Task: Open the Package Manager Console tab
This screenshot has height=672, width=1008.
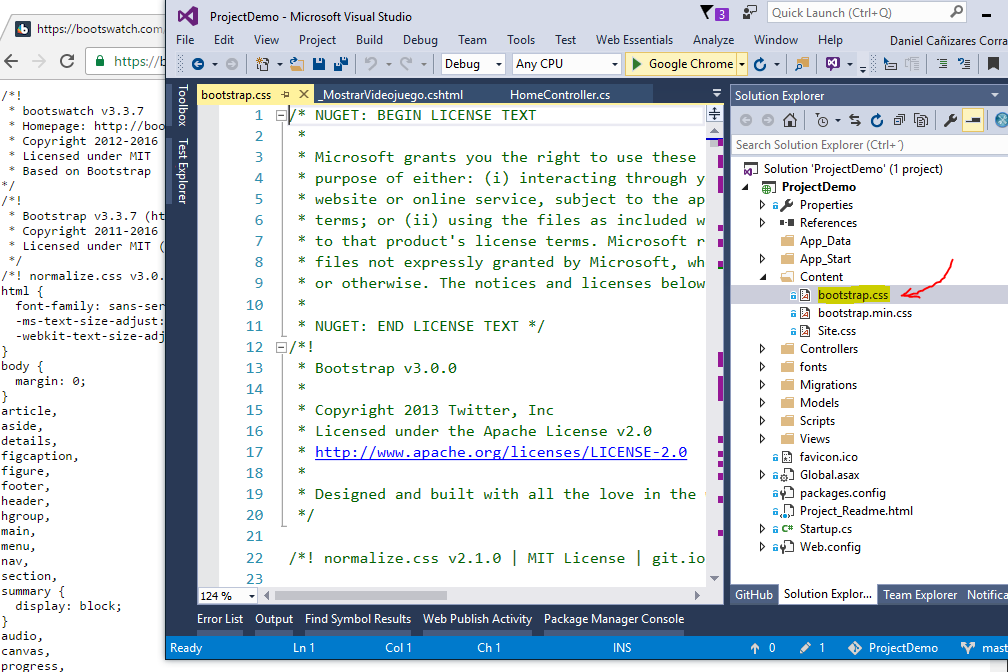Action: [614, 619]
